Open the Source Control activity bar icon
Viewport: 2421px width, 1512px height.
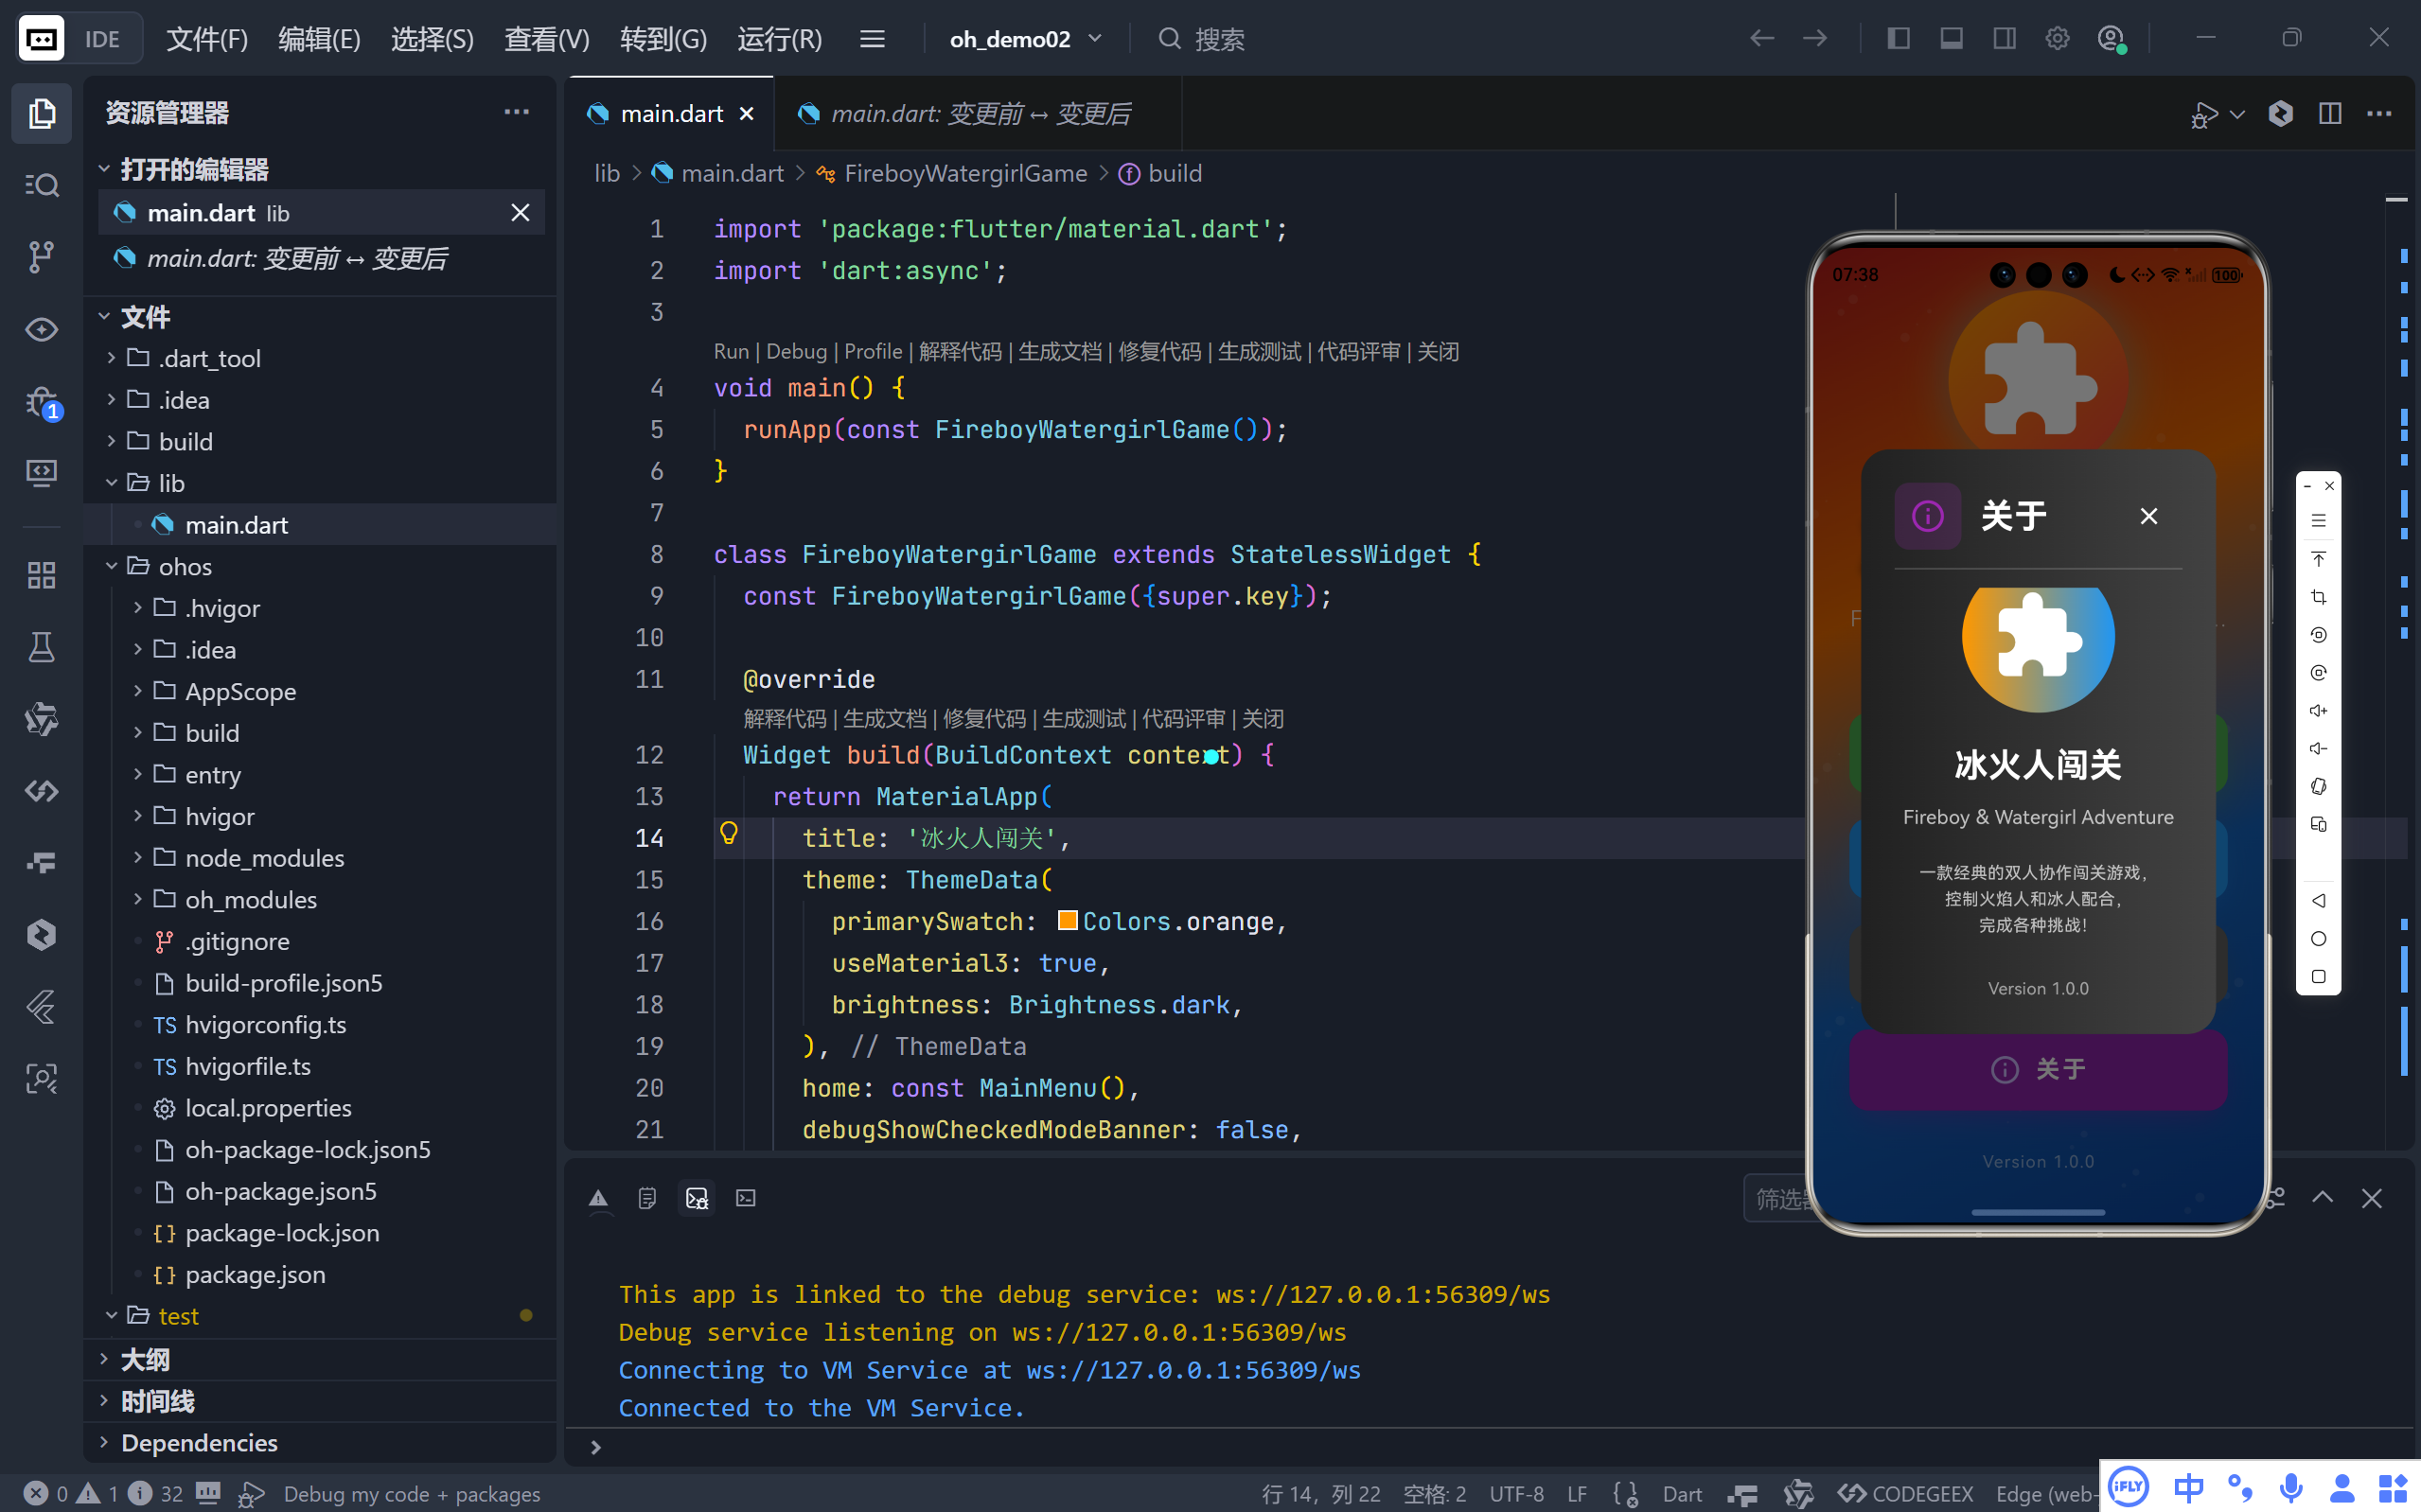pyautogui.click(x=41, y=256)
